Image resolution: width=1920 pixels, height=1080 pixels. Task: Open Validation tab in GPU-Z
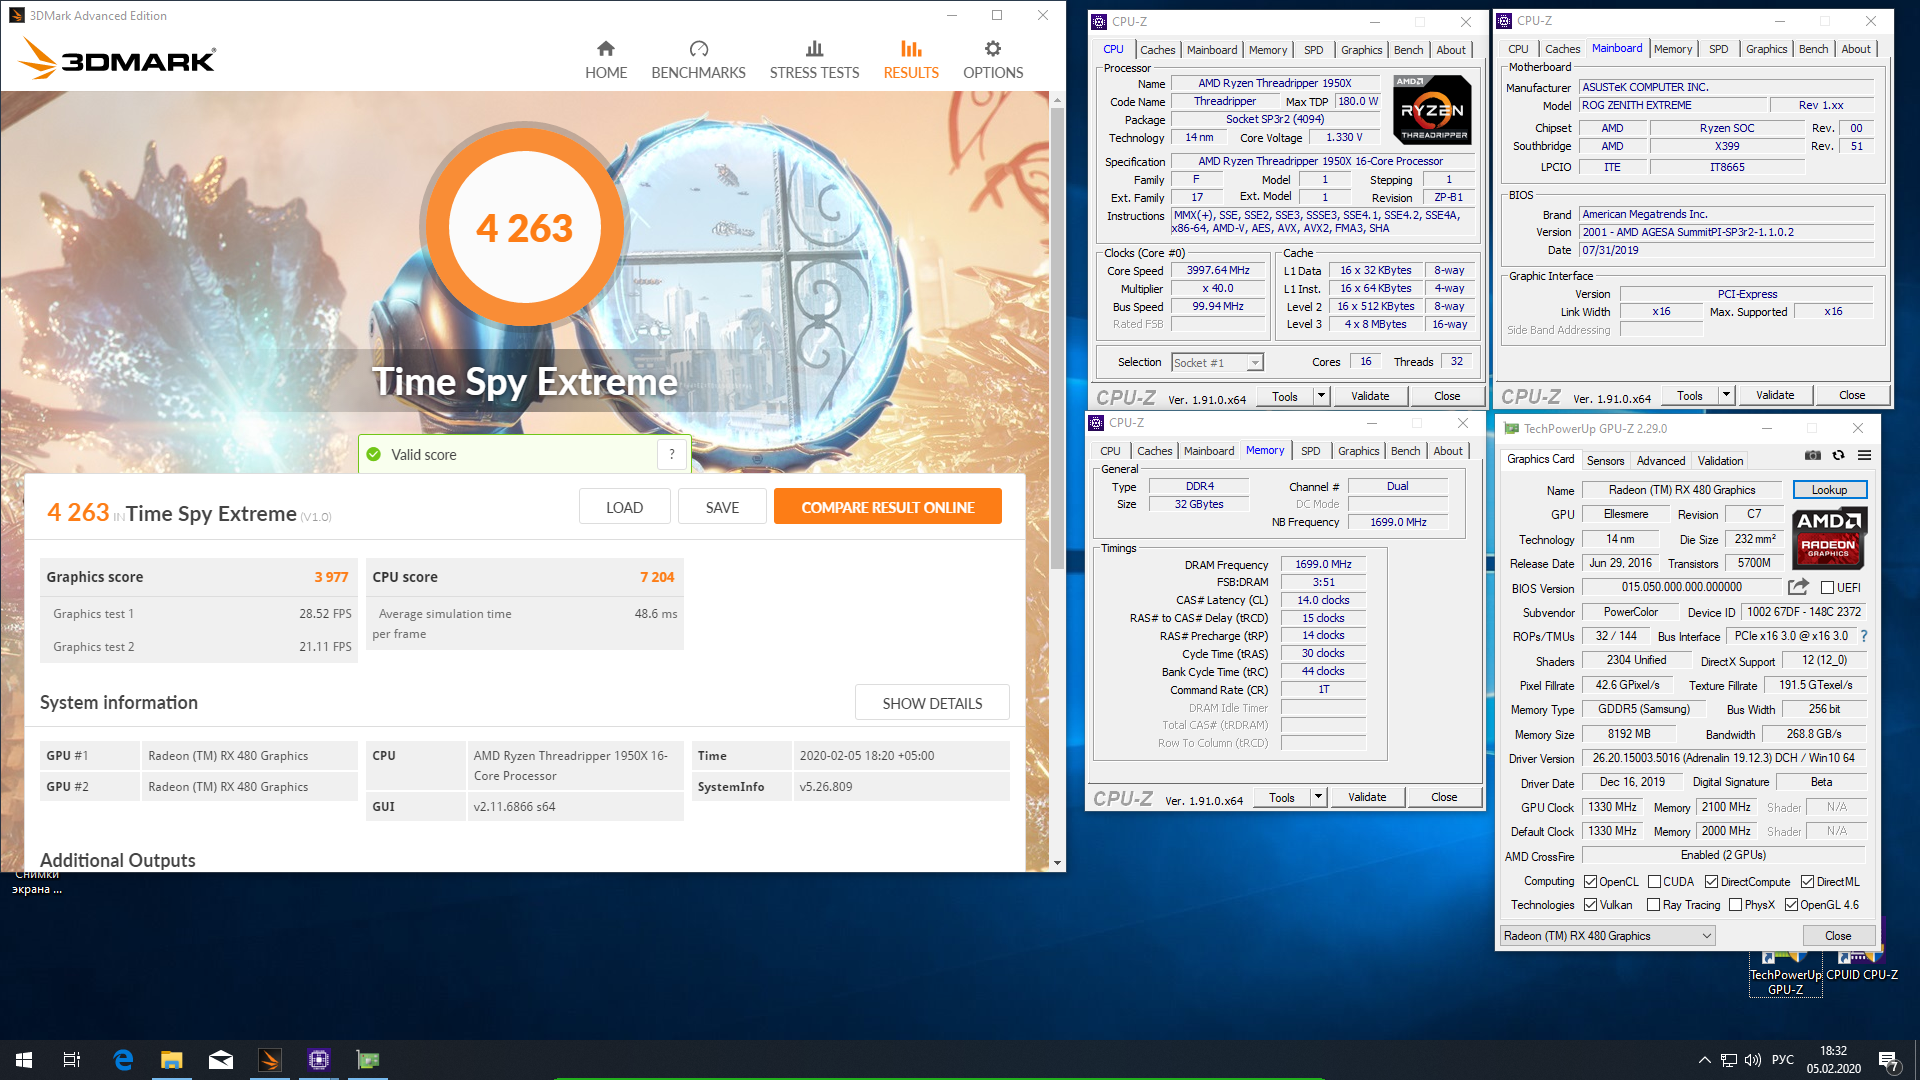pos(1720,461)
